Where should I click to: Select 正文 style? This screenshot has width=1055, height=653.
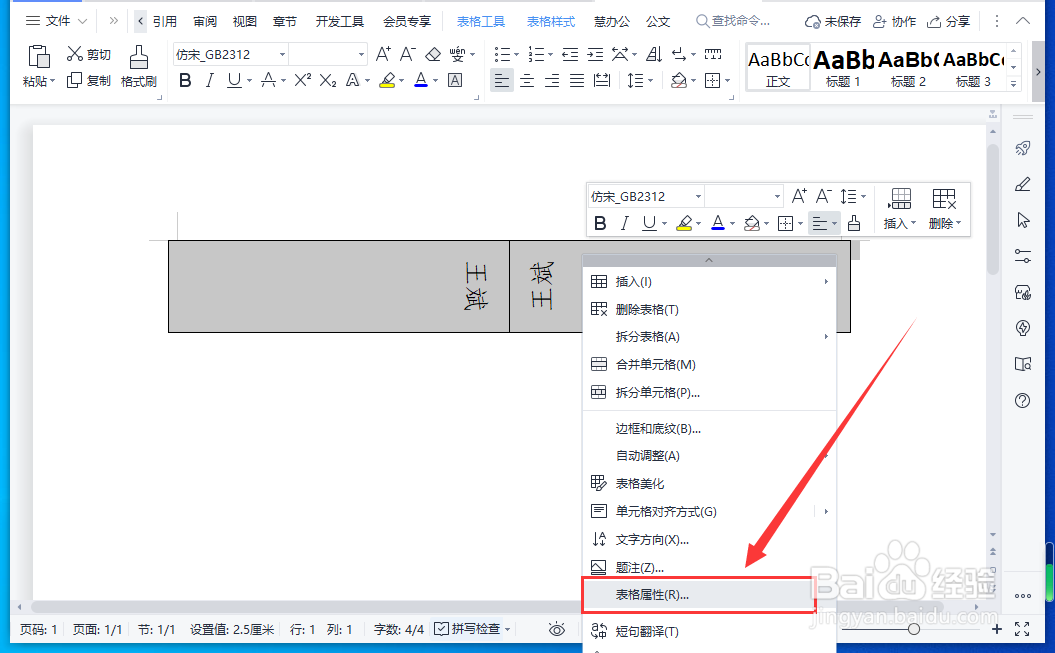tap(778, 68)
